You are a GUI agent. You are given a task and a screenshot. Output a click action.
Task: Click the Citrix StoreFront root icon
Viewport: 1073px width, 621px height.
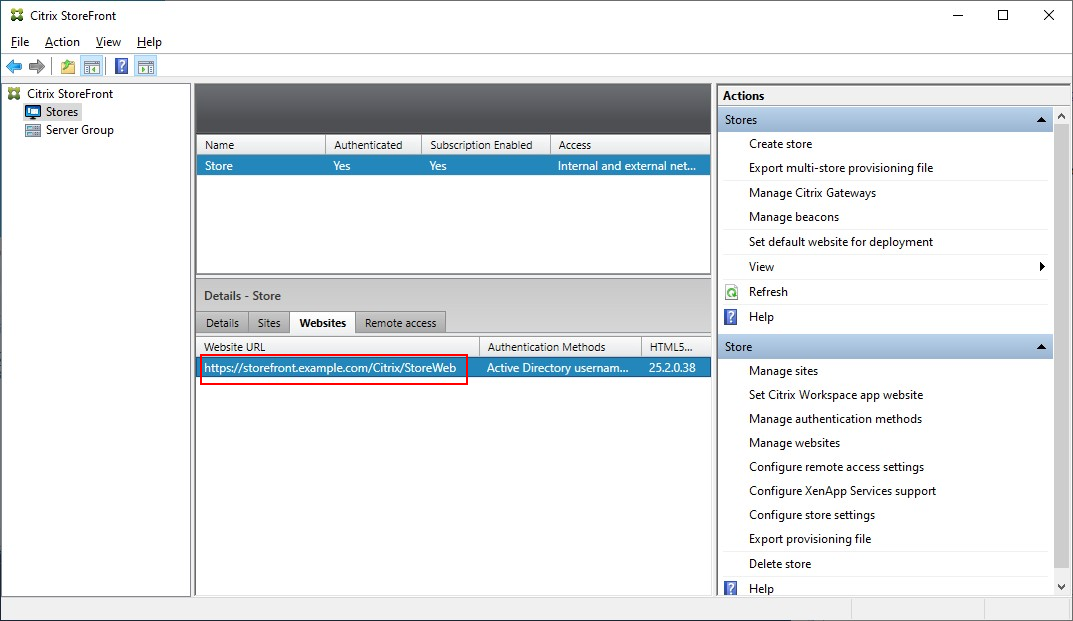coord(13,92)
